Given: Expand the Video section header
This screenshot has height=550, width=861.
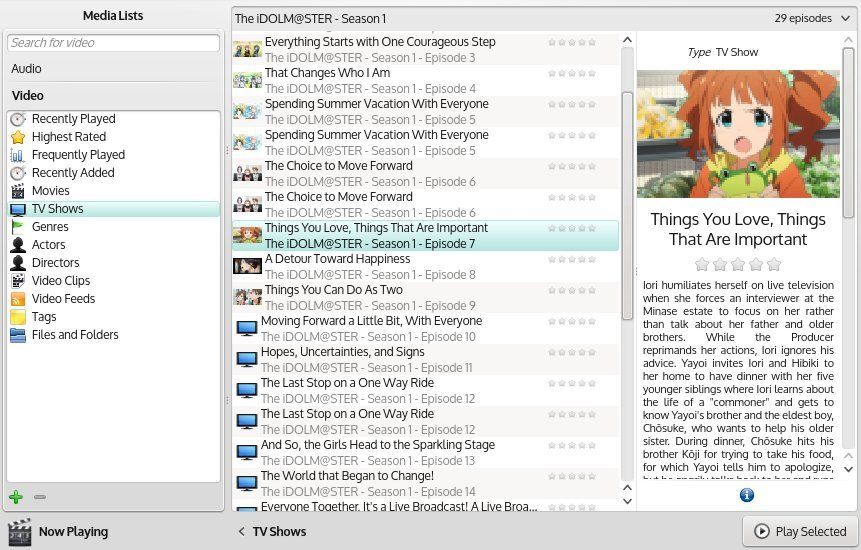Looking at the screenshot, I should (27, 96).
